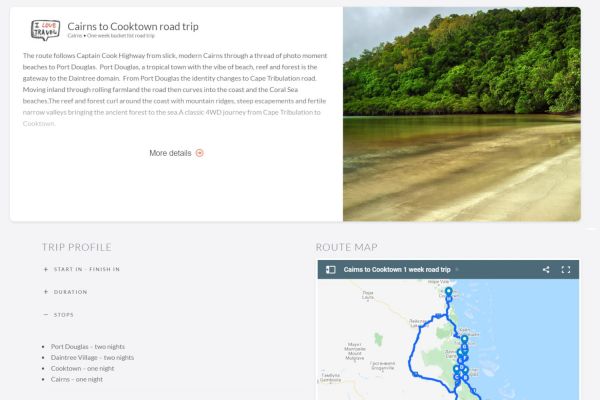Click the Cairns to Cooktown map title
Image resolution: width=600 pixels, height=400 pixels.
pyautogui.click(x=397, y=270)
